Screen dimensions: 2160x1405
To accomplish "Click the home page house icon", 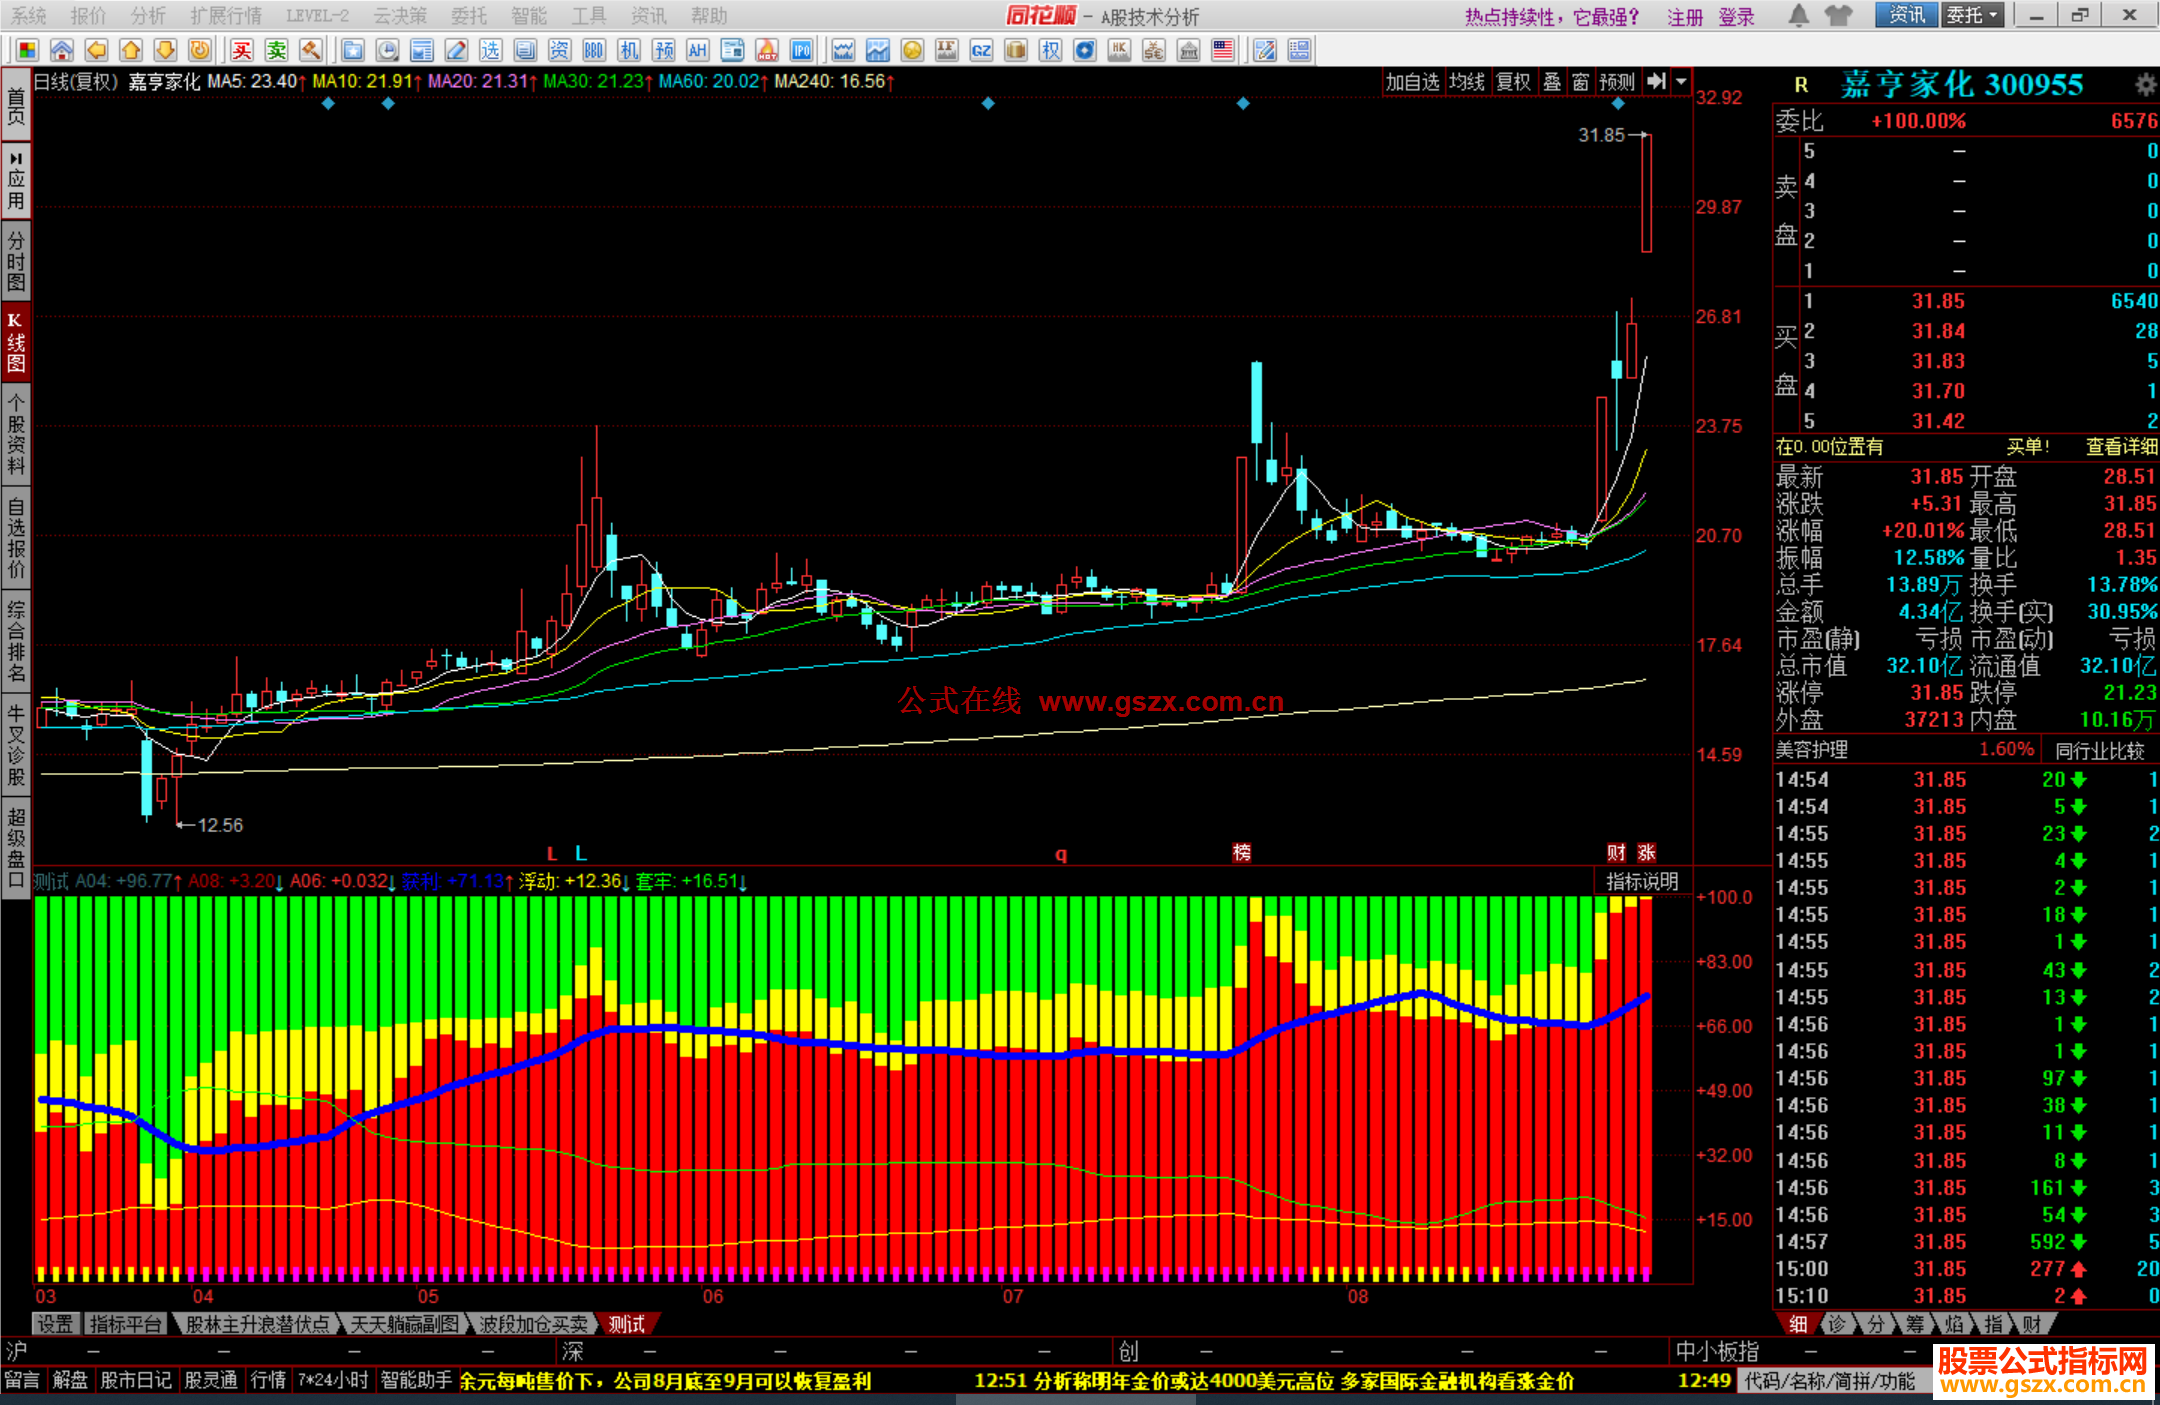I will point(62,51).
